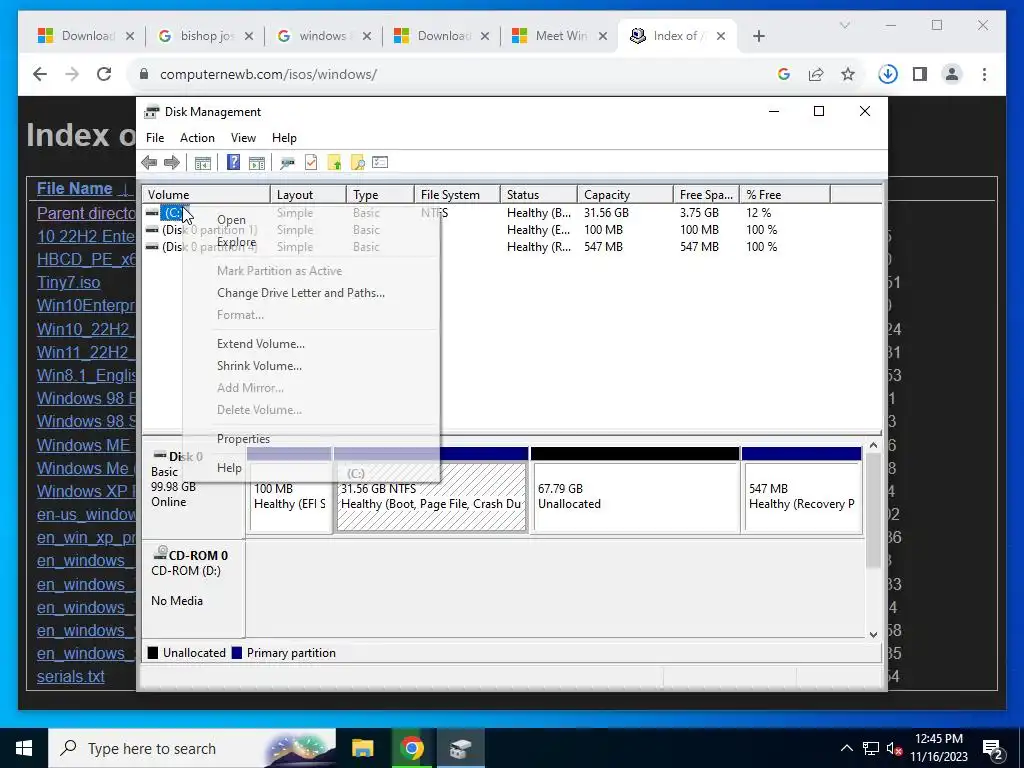
Task: Open the Tiny7.iso link
Action: click(x=69, y=283)
